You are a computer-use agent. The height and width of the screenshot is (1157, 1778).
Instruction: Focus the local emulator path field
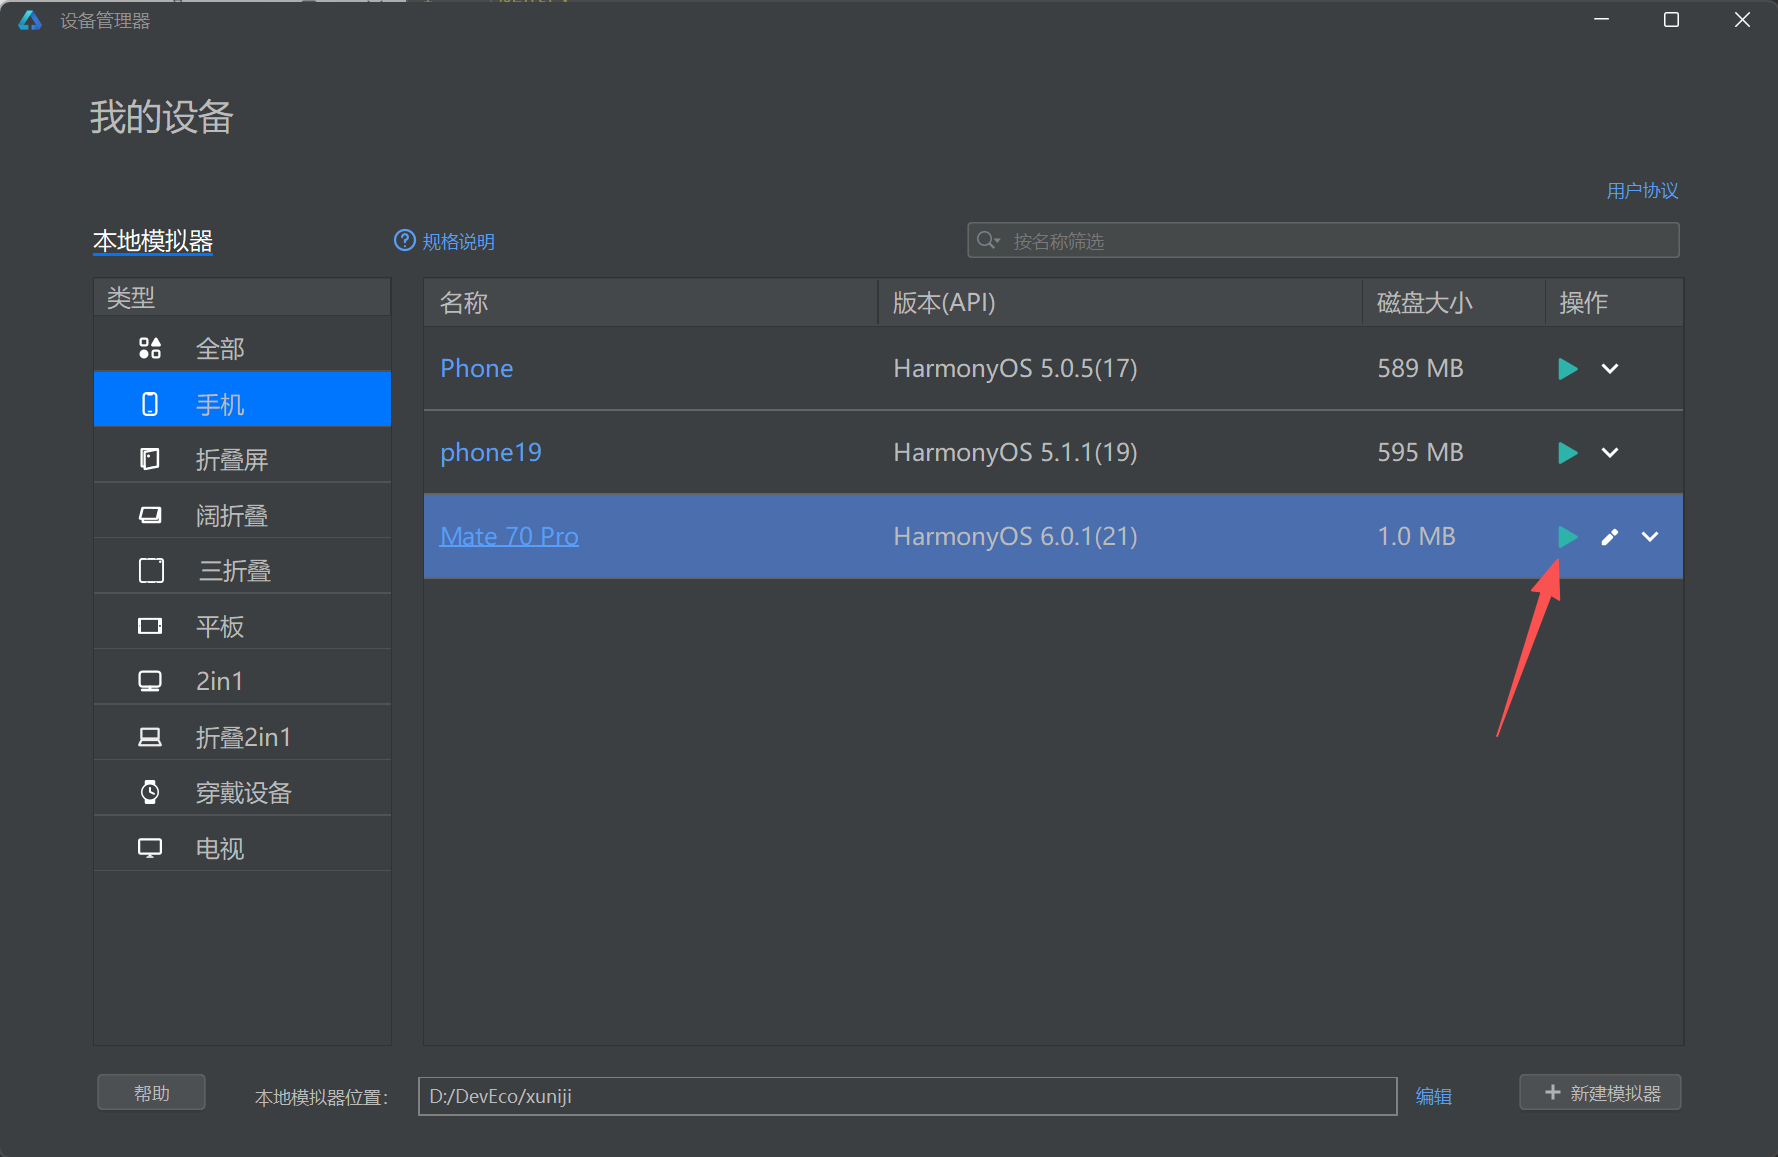[907, 1096]
